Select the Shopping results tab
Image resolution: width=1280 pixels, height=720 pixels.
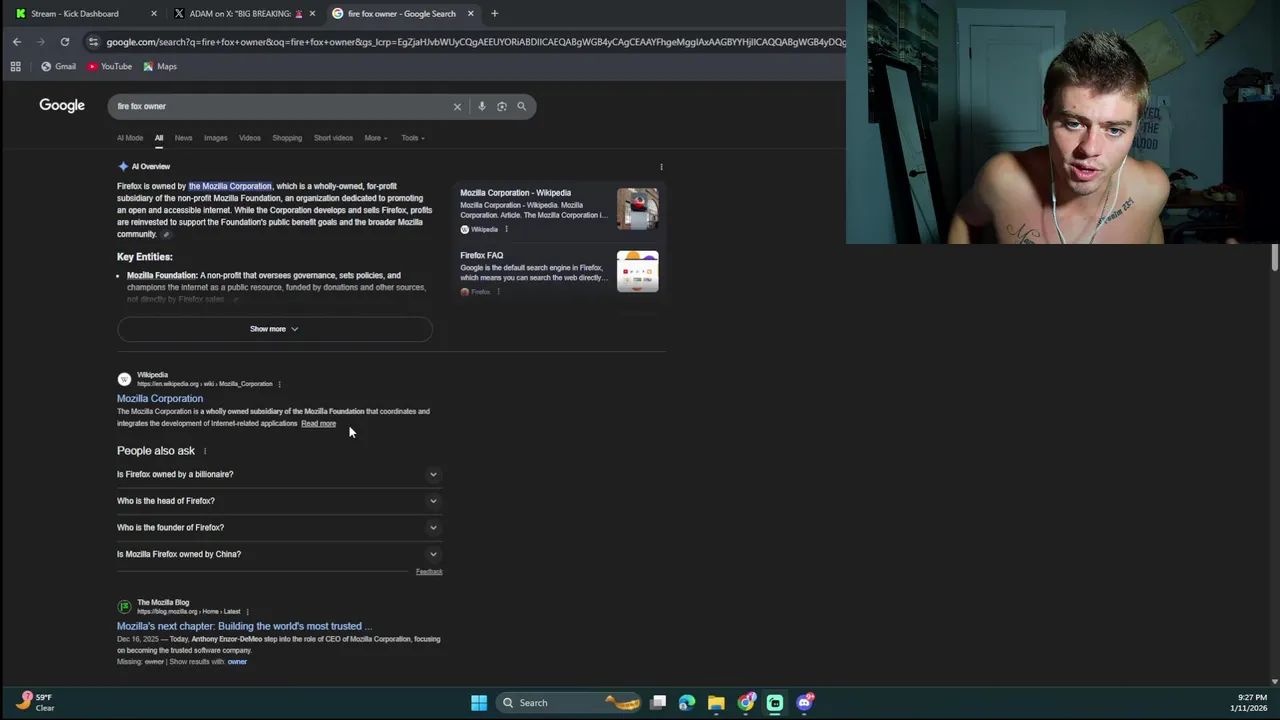pos(287,138)
